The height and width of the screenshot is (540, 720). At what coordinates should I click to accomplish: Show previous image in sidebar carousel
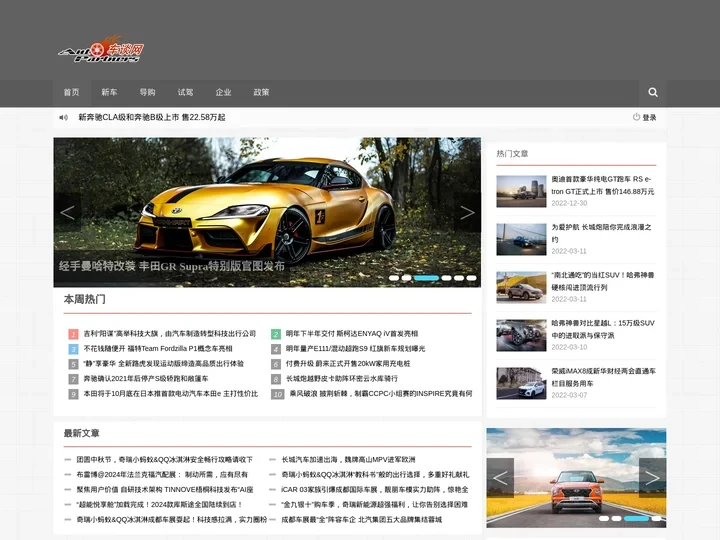coord(500,478)
